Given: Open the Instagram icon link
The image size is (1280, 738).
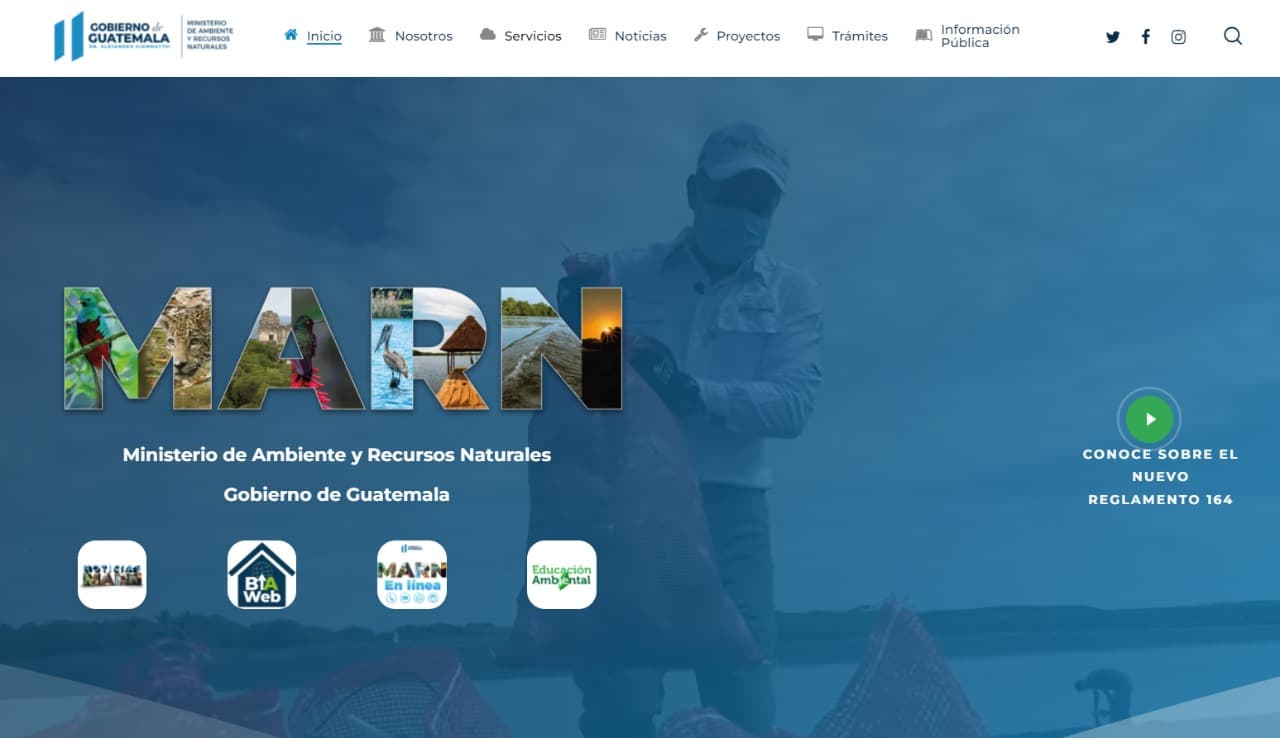Looking at the screenshot, I should point(1178,37).
